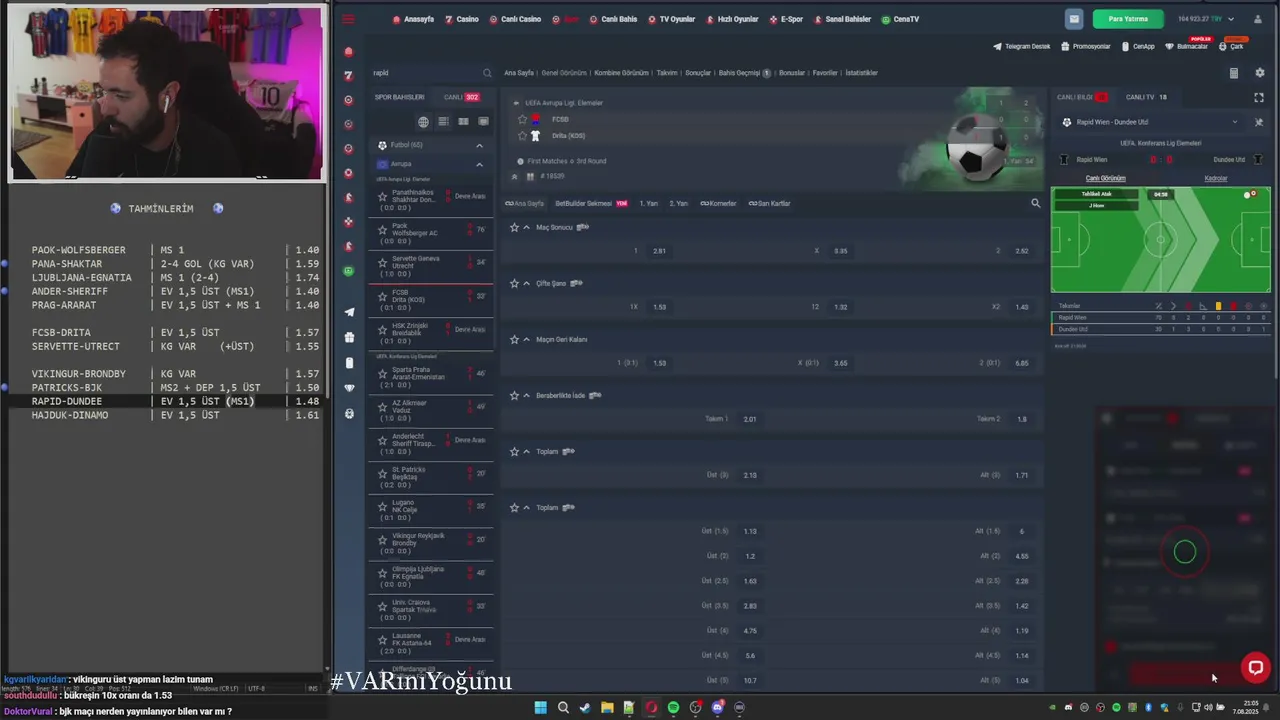
Task: Click the Telegram icon in left icon rail
Action: tap(348, 312)
